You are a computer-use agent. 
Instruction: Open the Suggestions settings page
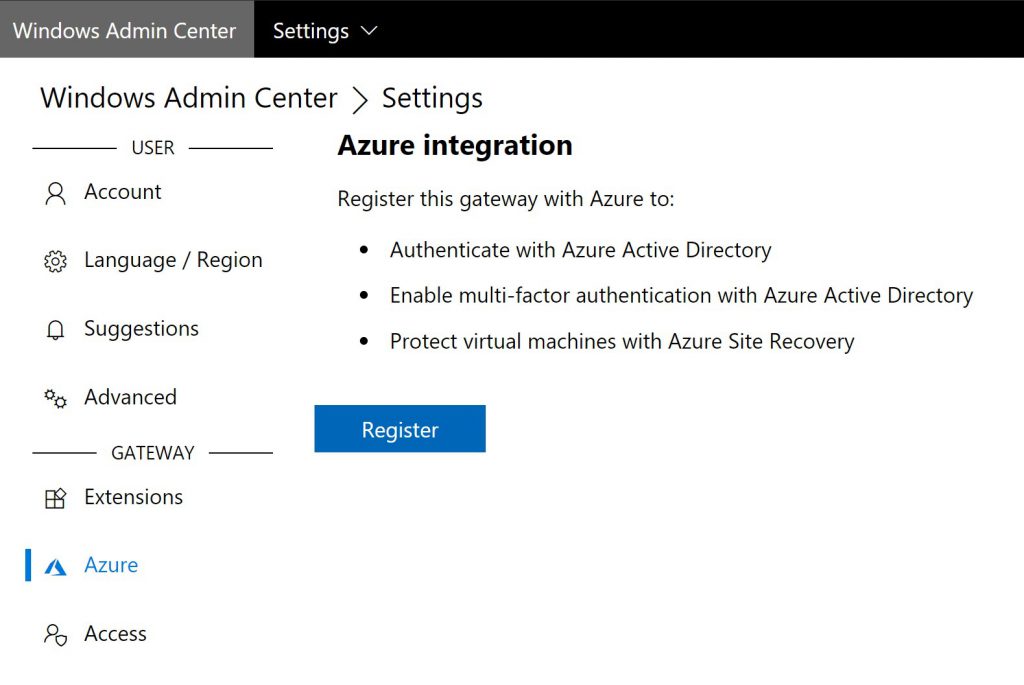141,328
